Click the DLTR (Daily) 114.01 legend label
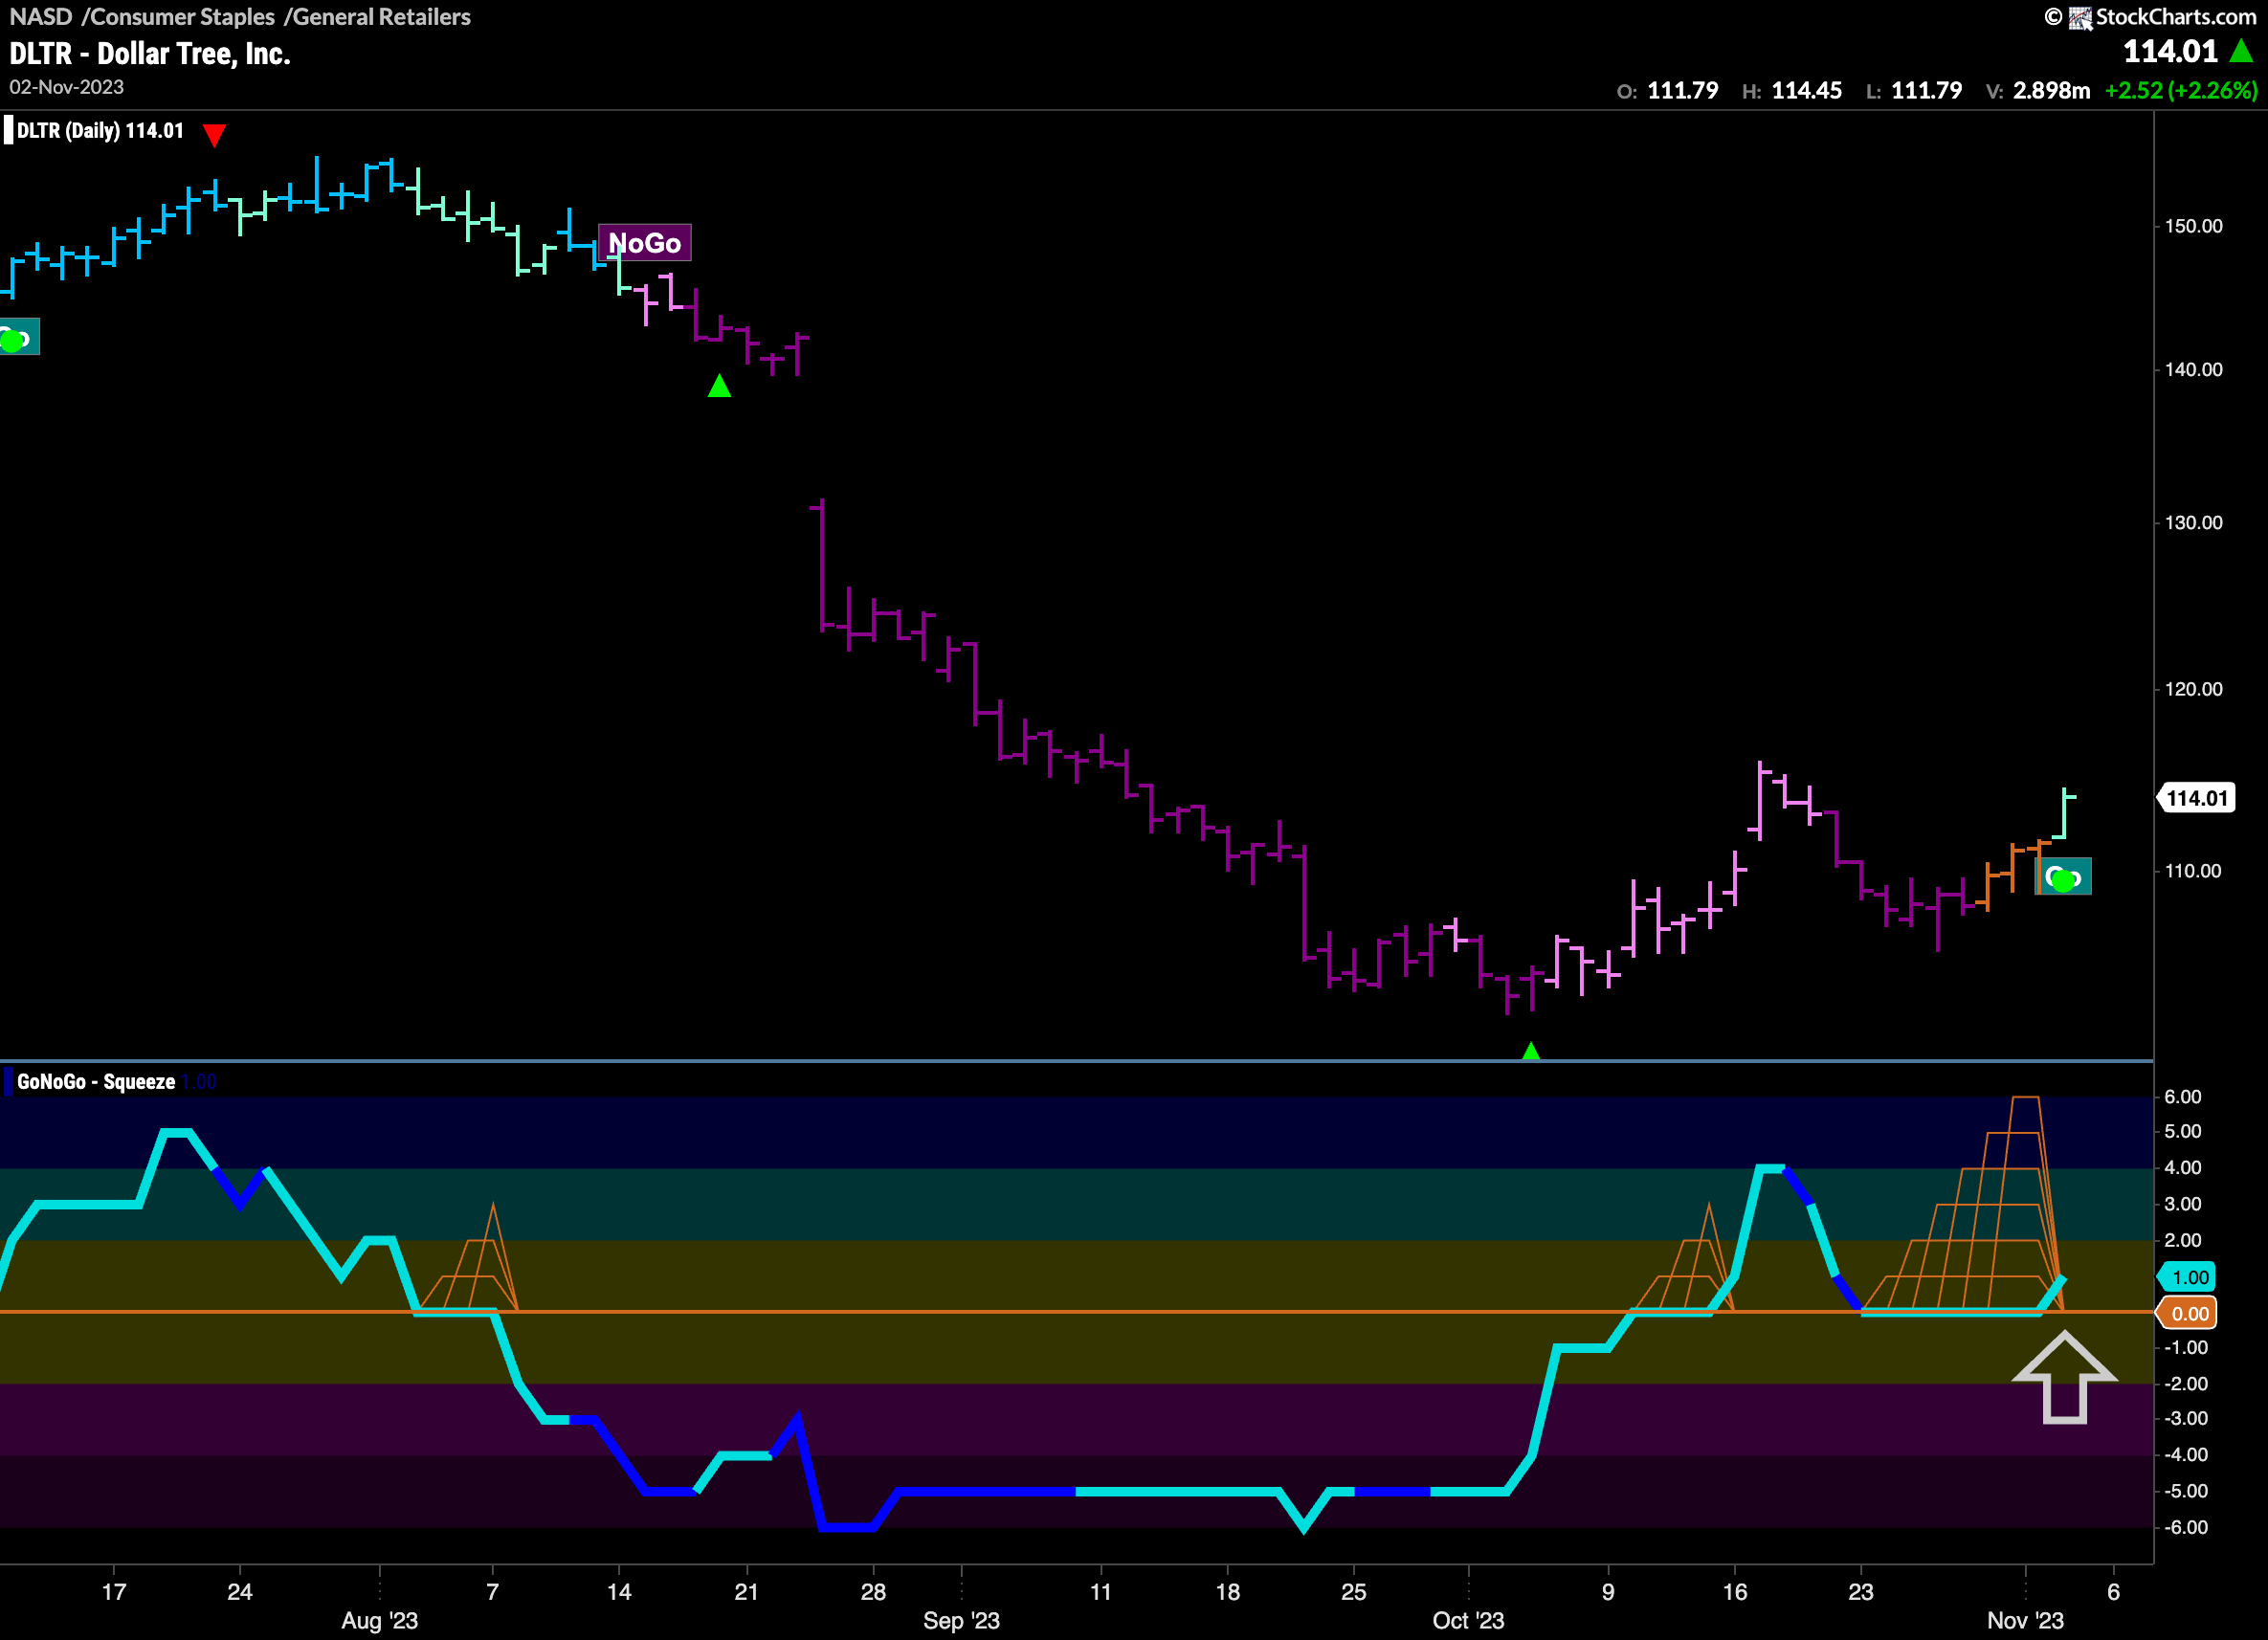This screenshot has height=1640, width=2268. click(x=100, y=131)
